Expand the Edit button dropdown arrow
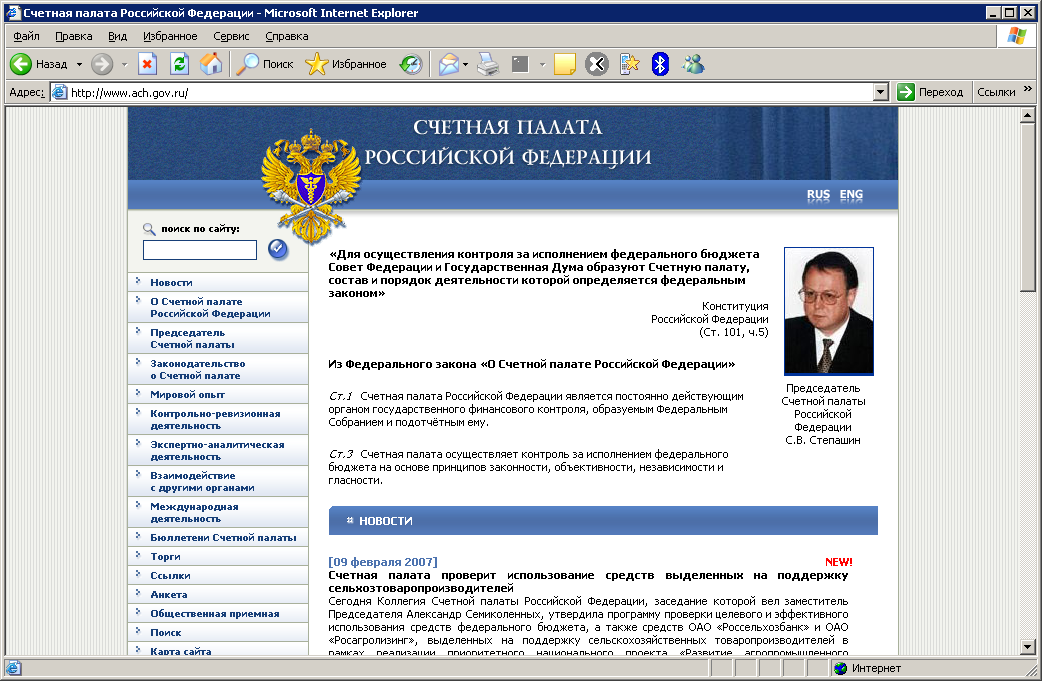Image resolution: width=1042 pixels, height=681 pixels. [542, 64]
